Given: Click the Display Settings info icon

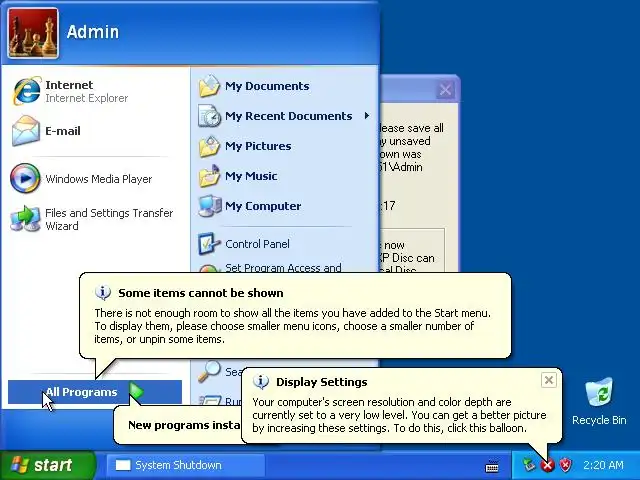Looking at the screenshot, I should 261,382.
